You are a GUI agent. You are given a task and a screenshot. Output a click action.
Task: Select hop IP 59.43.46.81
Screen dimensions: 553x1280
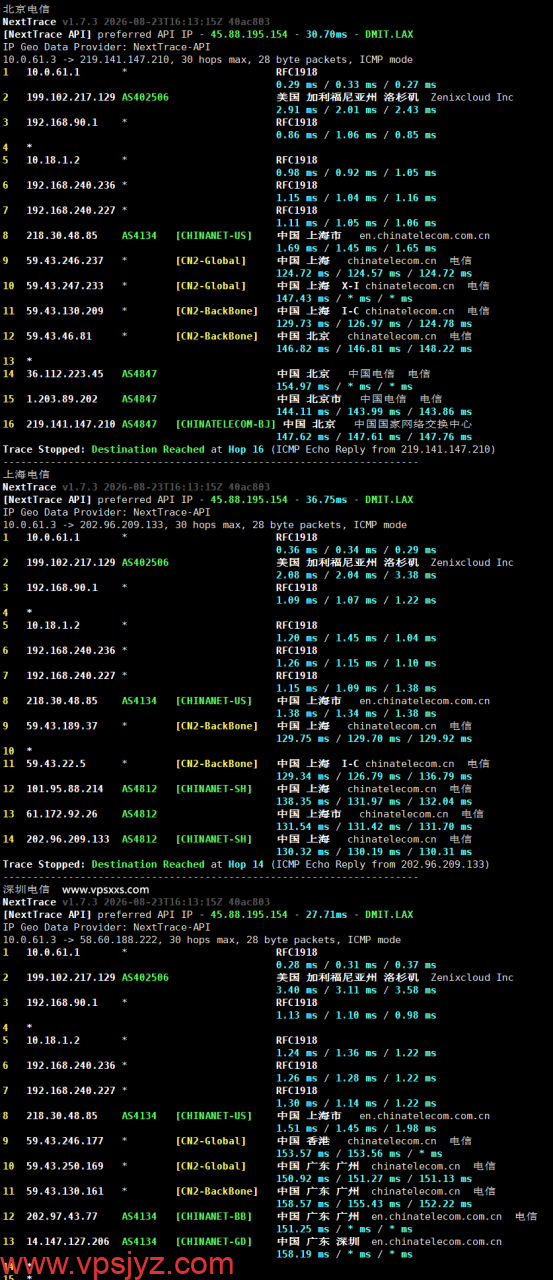tap(59, 336)
